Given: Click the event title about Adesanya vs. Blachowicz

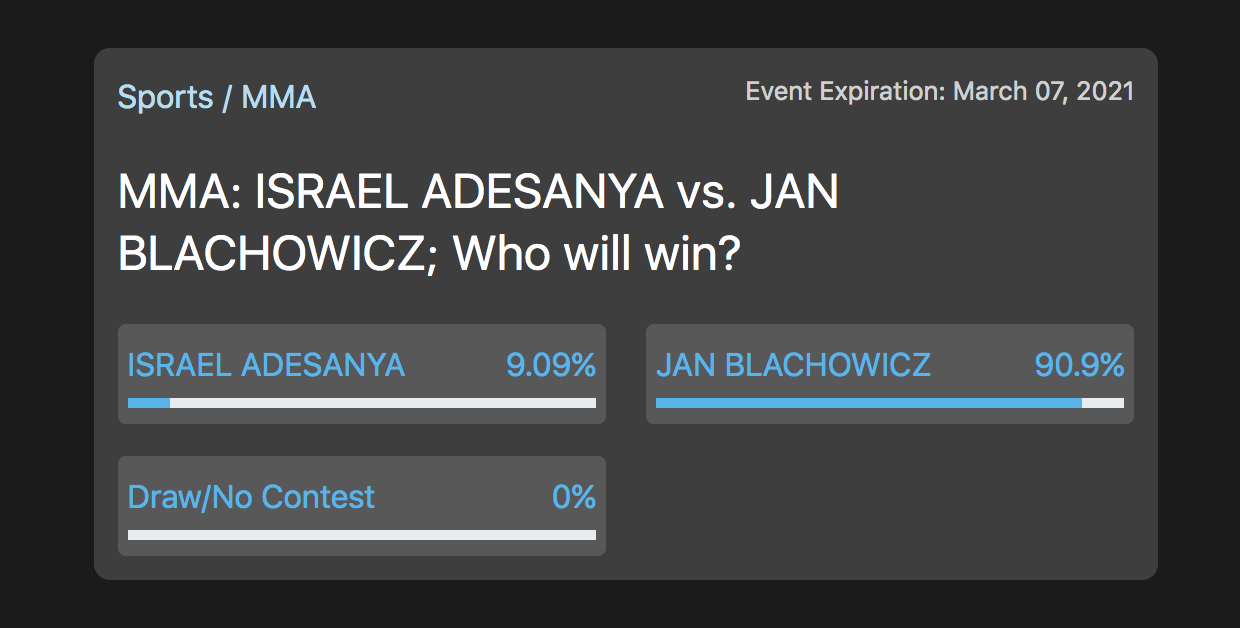Looking at the screenshot, I should tap(478, 223).
